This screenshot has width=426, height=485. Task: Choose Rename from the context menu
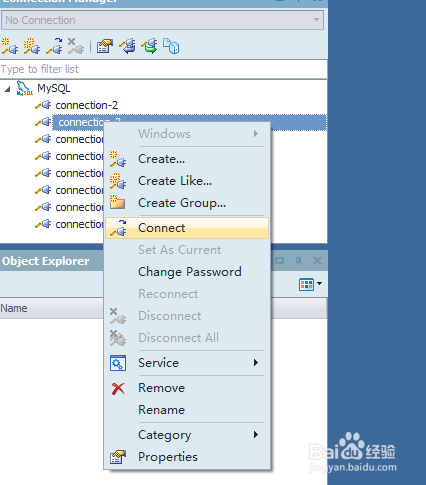pos(187,410)
